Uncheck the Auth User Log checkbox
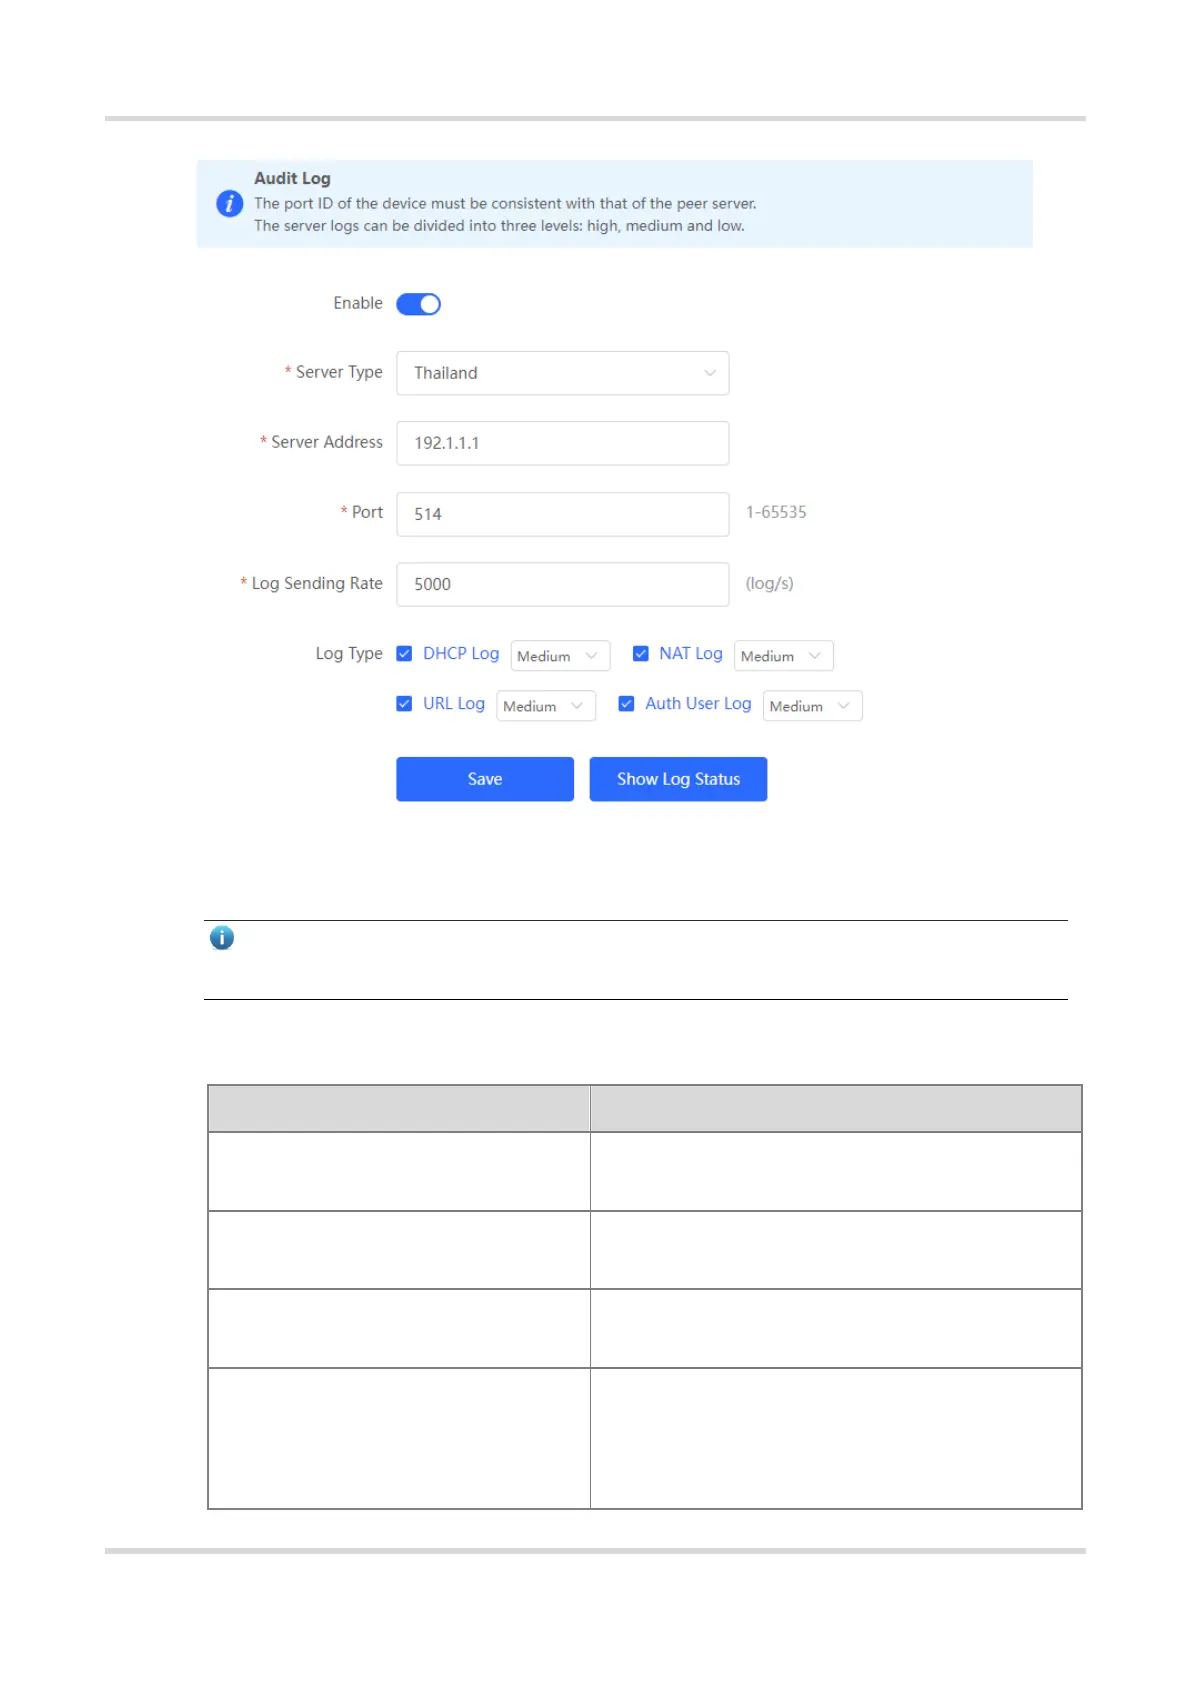This screenshot has height=1684, width=1191. [626, 704]
